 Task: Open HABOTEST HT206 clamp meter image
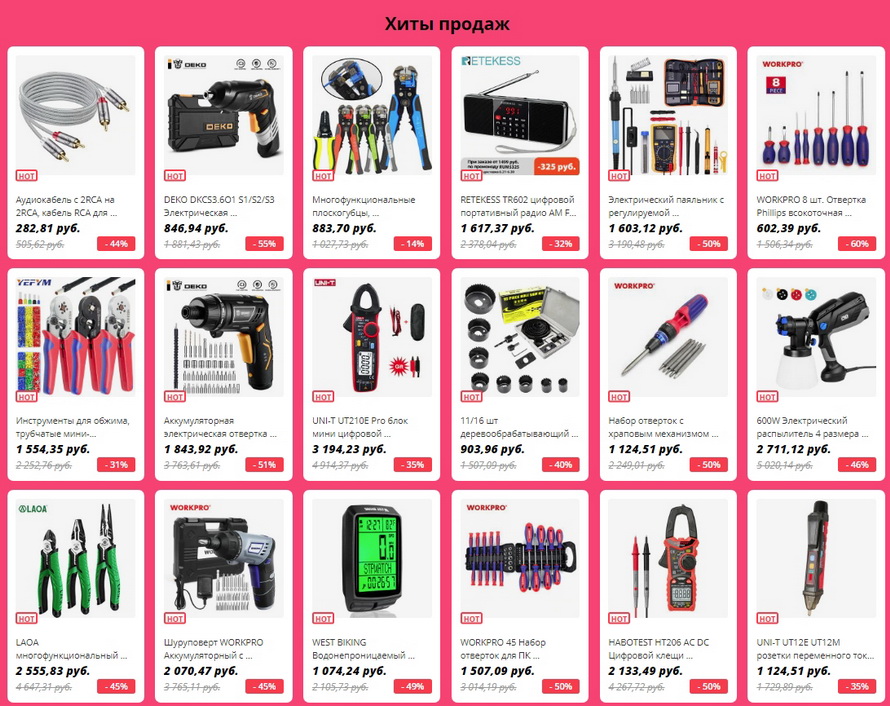tap(668, 558)
